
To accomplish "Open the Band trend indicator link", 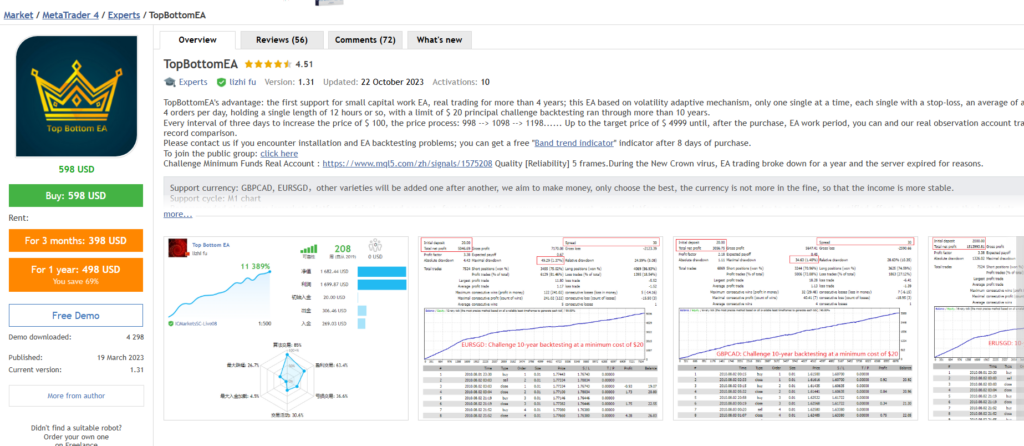I will [573, 143].
